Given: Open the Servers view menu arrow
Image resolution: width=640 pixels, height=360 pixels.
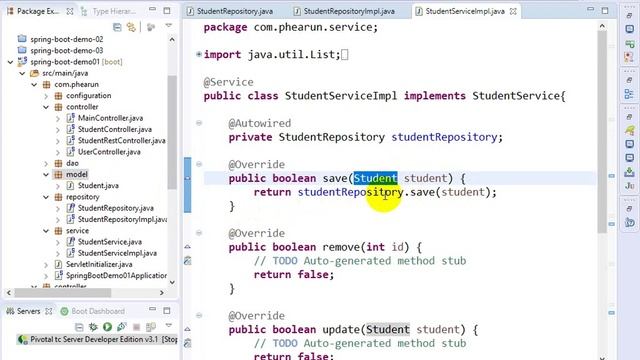Looking at the screenshot, I should click(x=169, y=326).
